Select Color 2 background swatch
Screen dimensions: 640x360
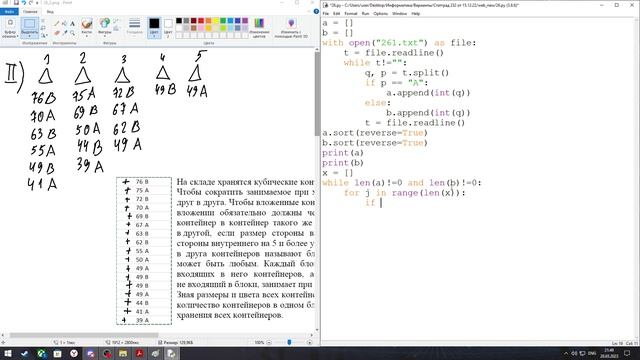click(168, 28)
